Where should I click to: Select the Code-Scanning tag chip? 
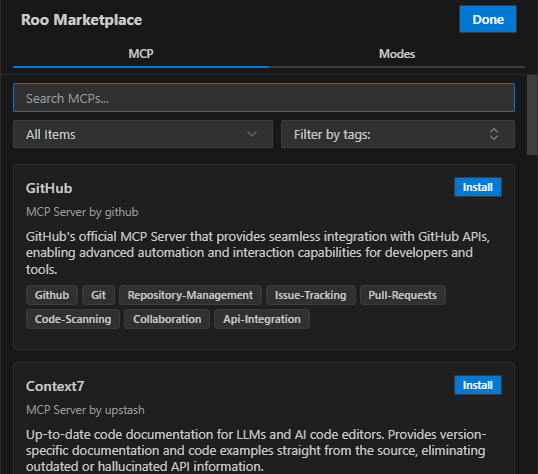73,319
